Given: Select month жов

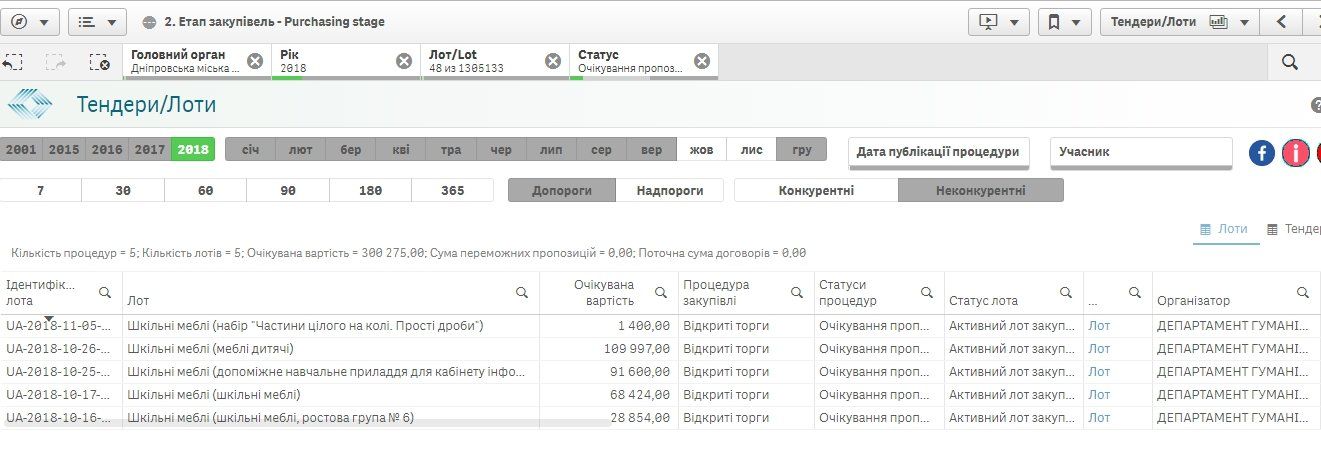Looking at the screenshot, I should (x=701, y=149).
